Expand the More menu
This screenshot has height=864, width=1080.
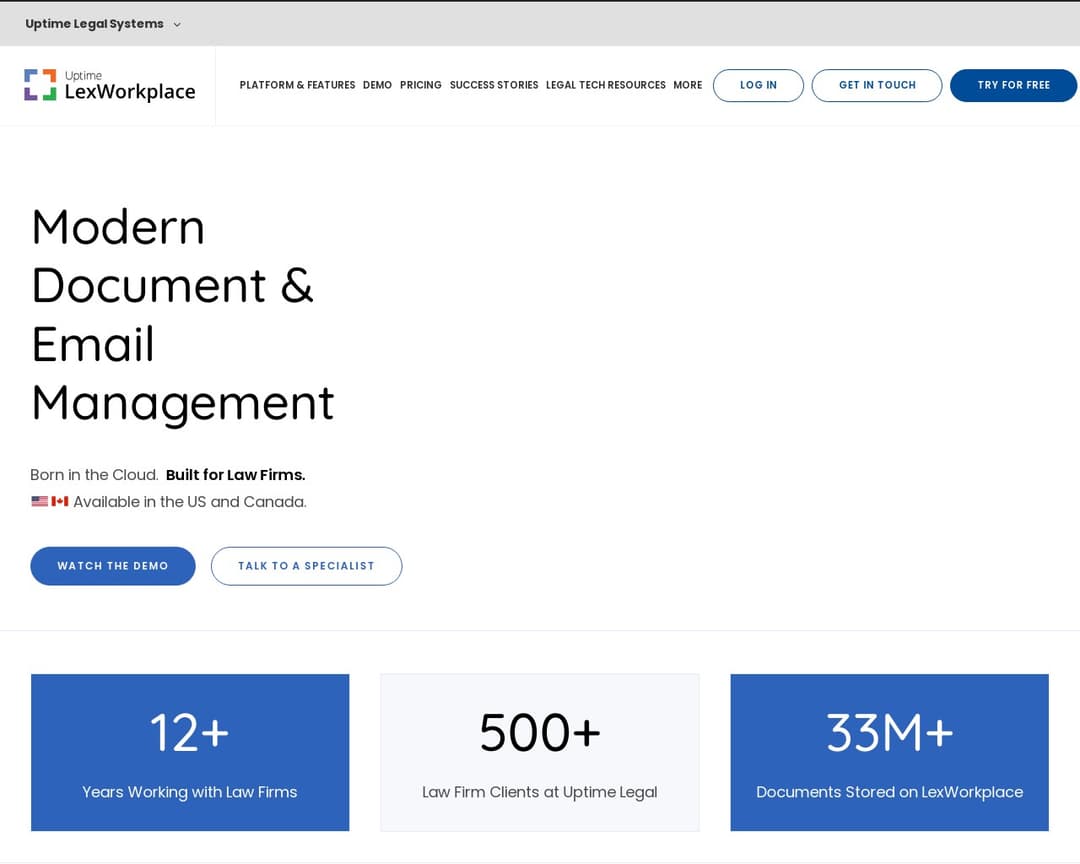687,85
